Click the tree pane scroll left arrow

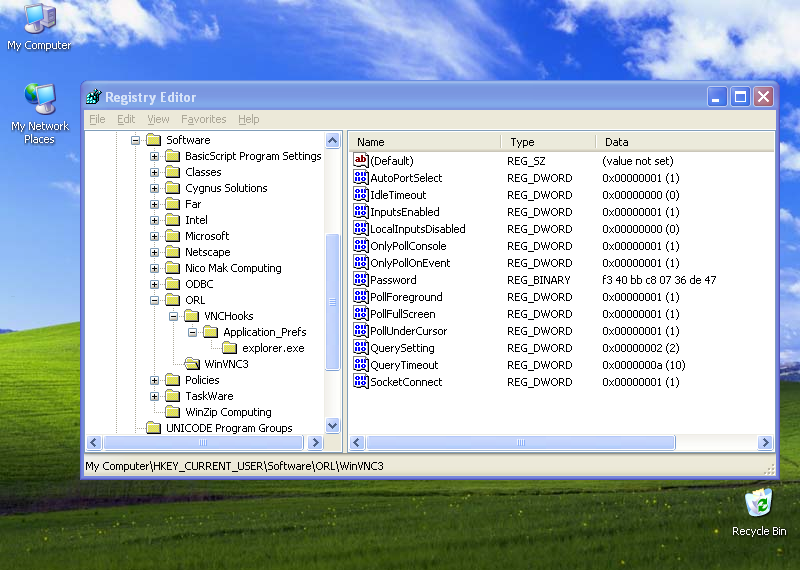(94, 442)
